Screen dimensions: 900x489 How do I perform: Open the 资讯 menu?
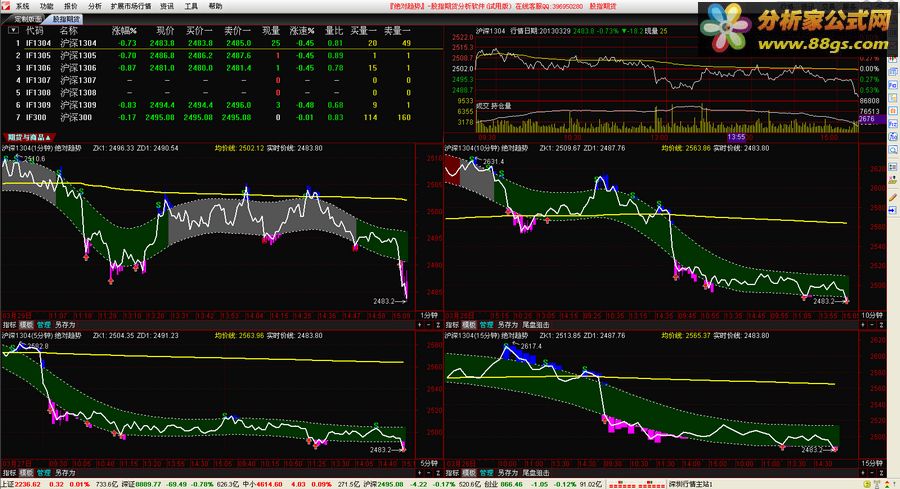pos(167,6)
